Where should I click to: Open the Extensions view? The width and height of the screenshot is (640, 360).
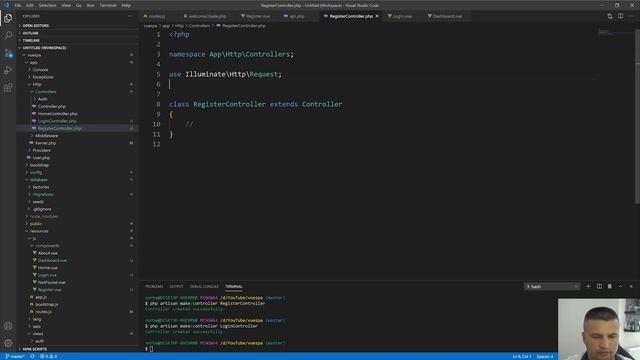[x=8, y=88]
